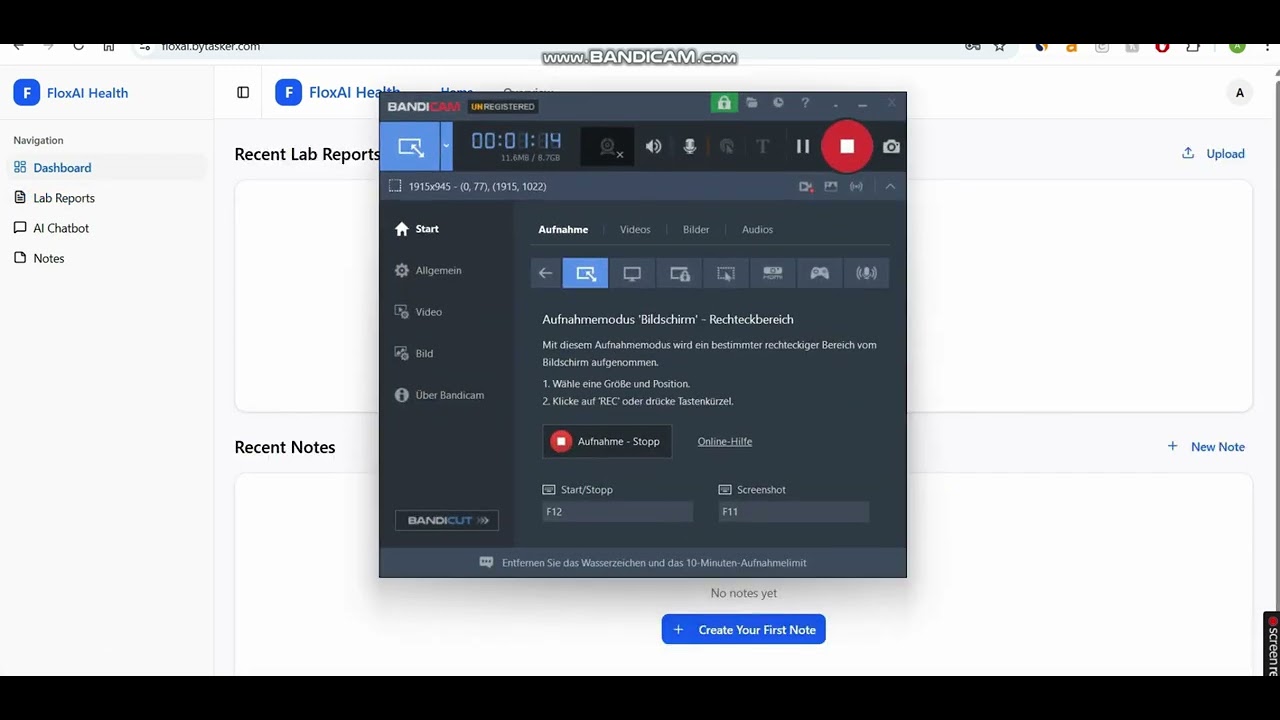Toggle the FloxAI sidebar panel icon
Screen dimensions: 1280x720
click(243, 93)
